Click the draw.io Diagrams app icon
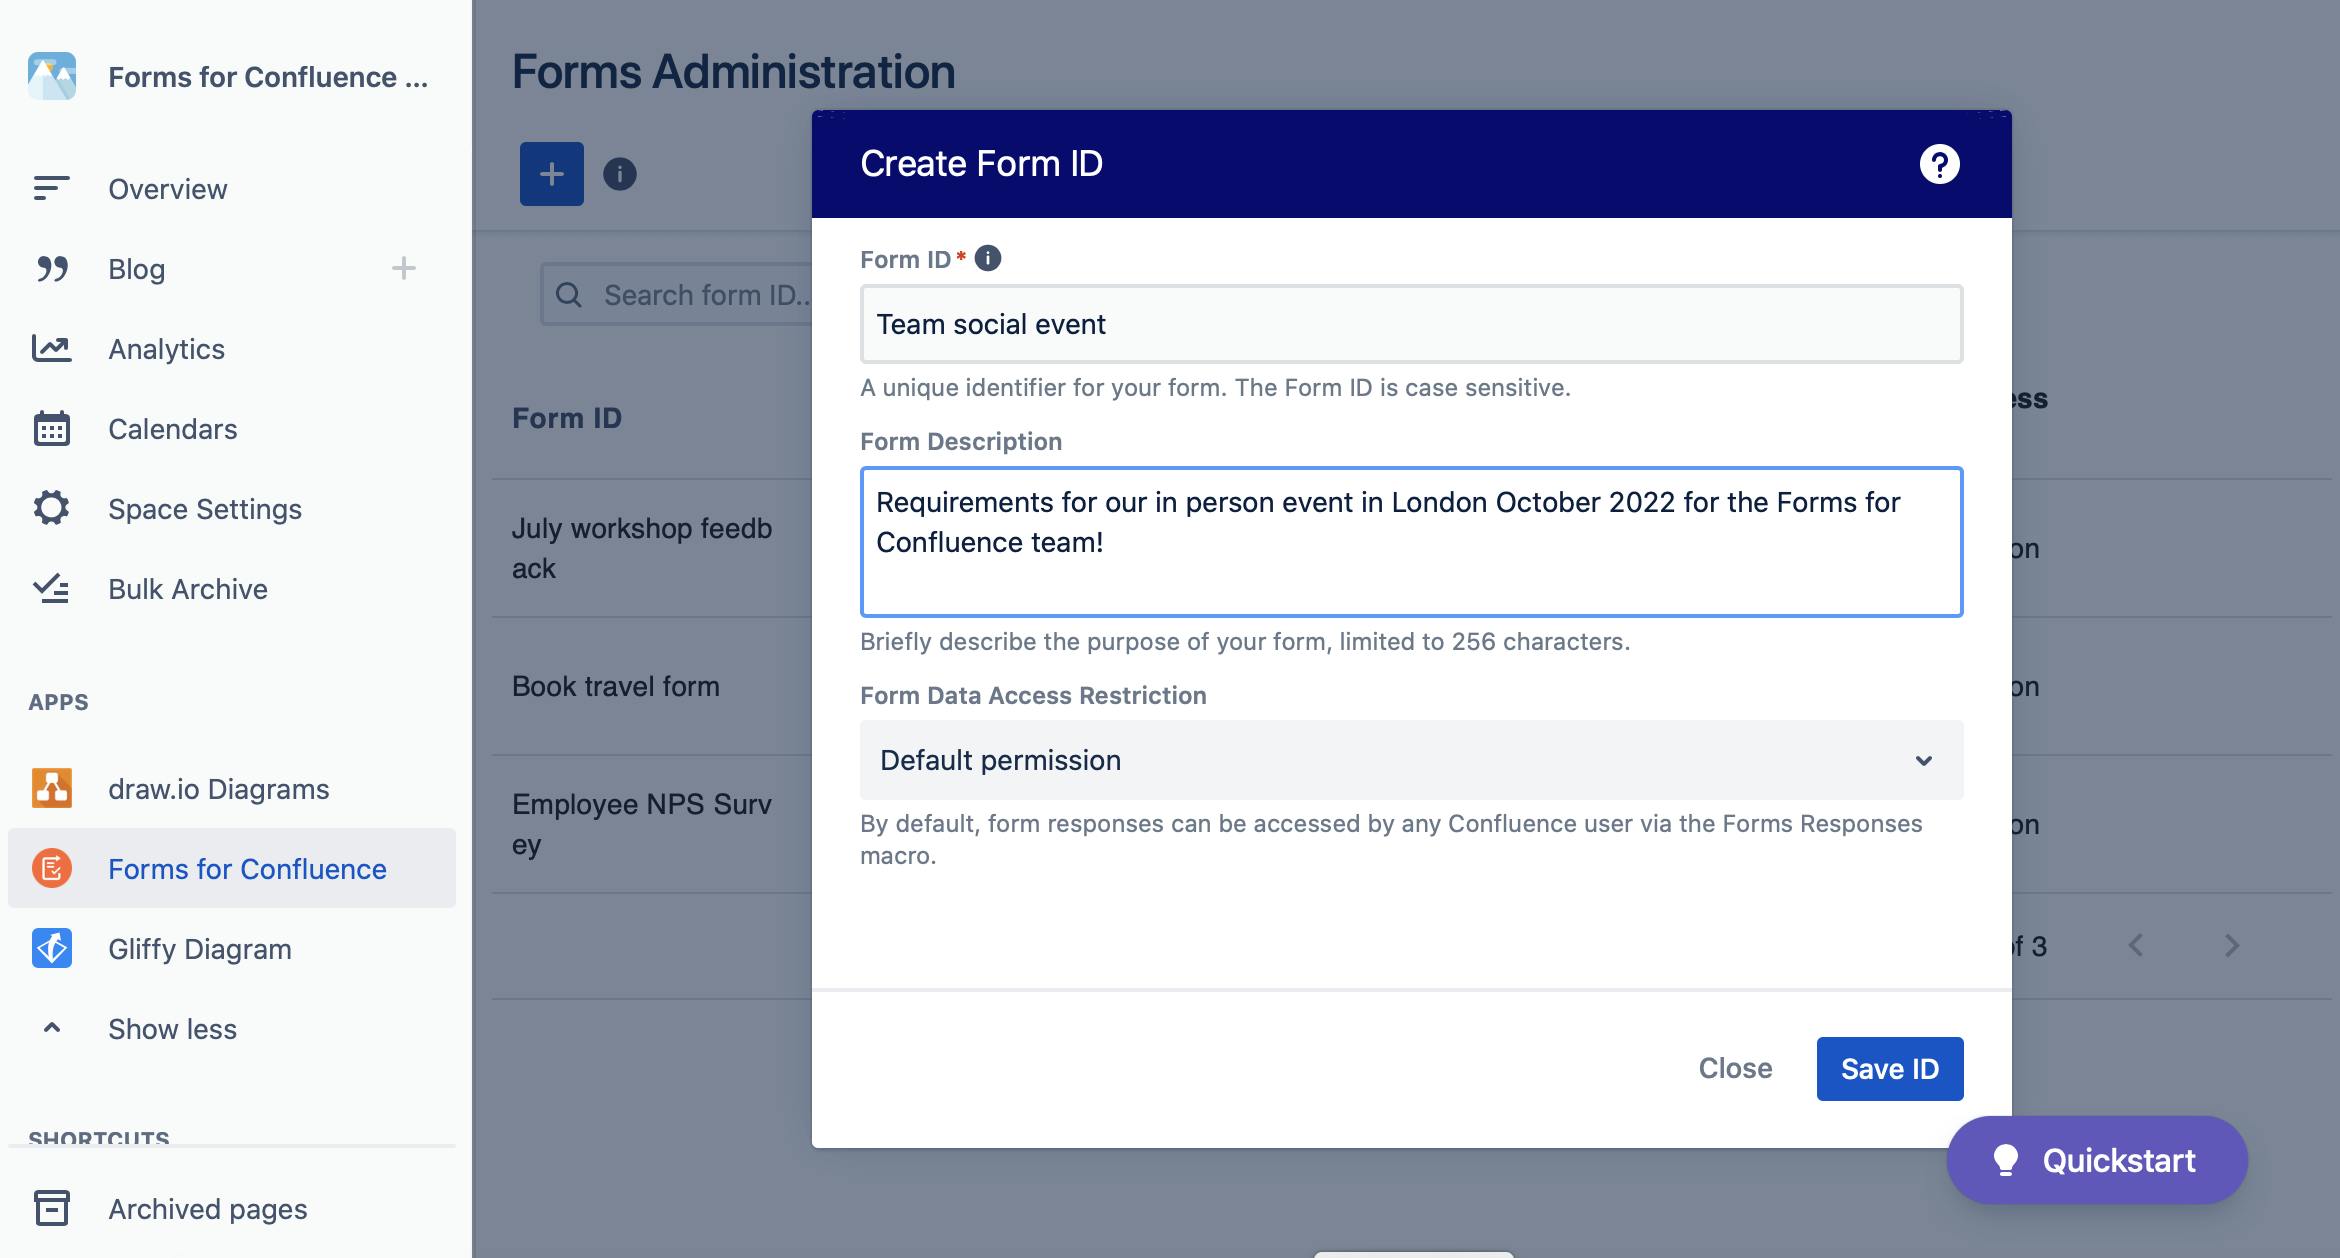The image size is (2340, 1258). tap(52, 788)
